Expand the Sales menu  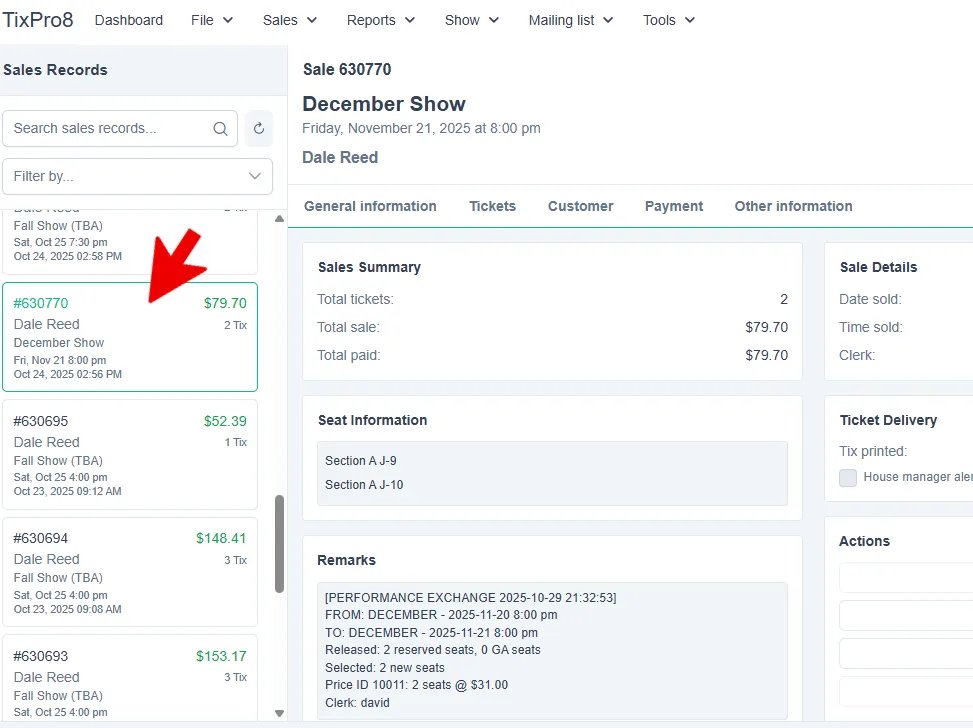click(290, 20)
